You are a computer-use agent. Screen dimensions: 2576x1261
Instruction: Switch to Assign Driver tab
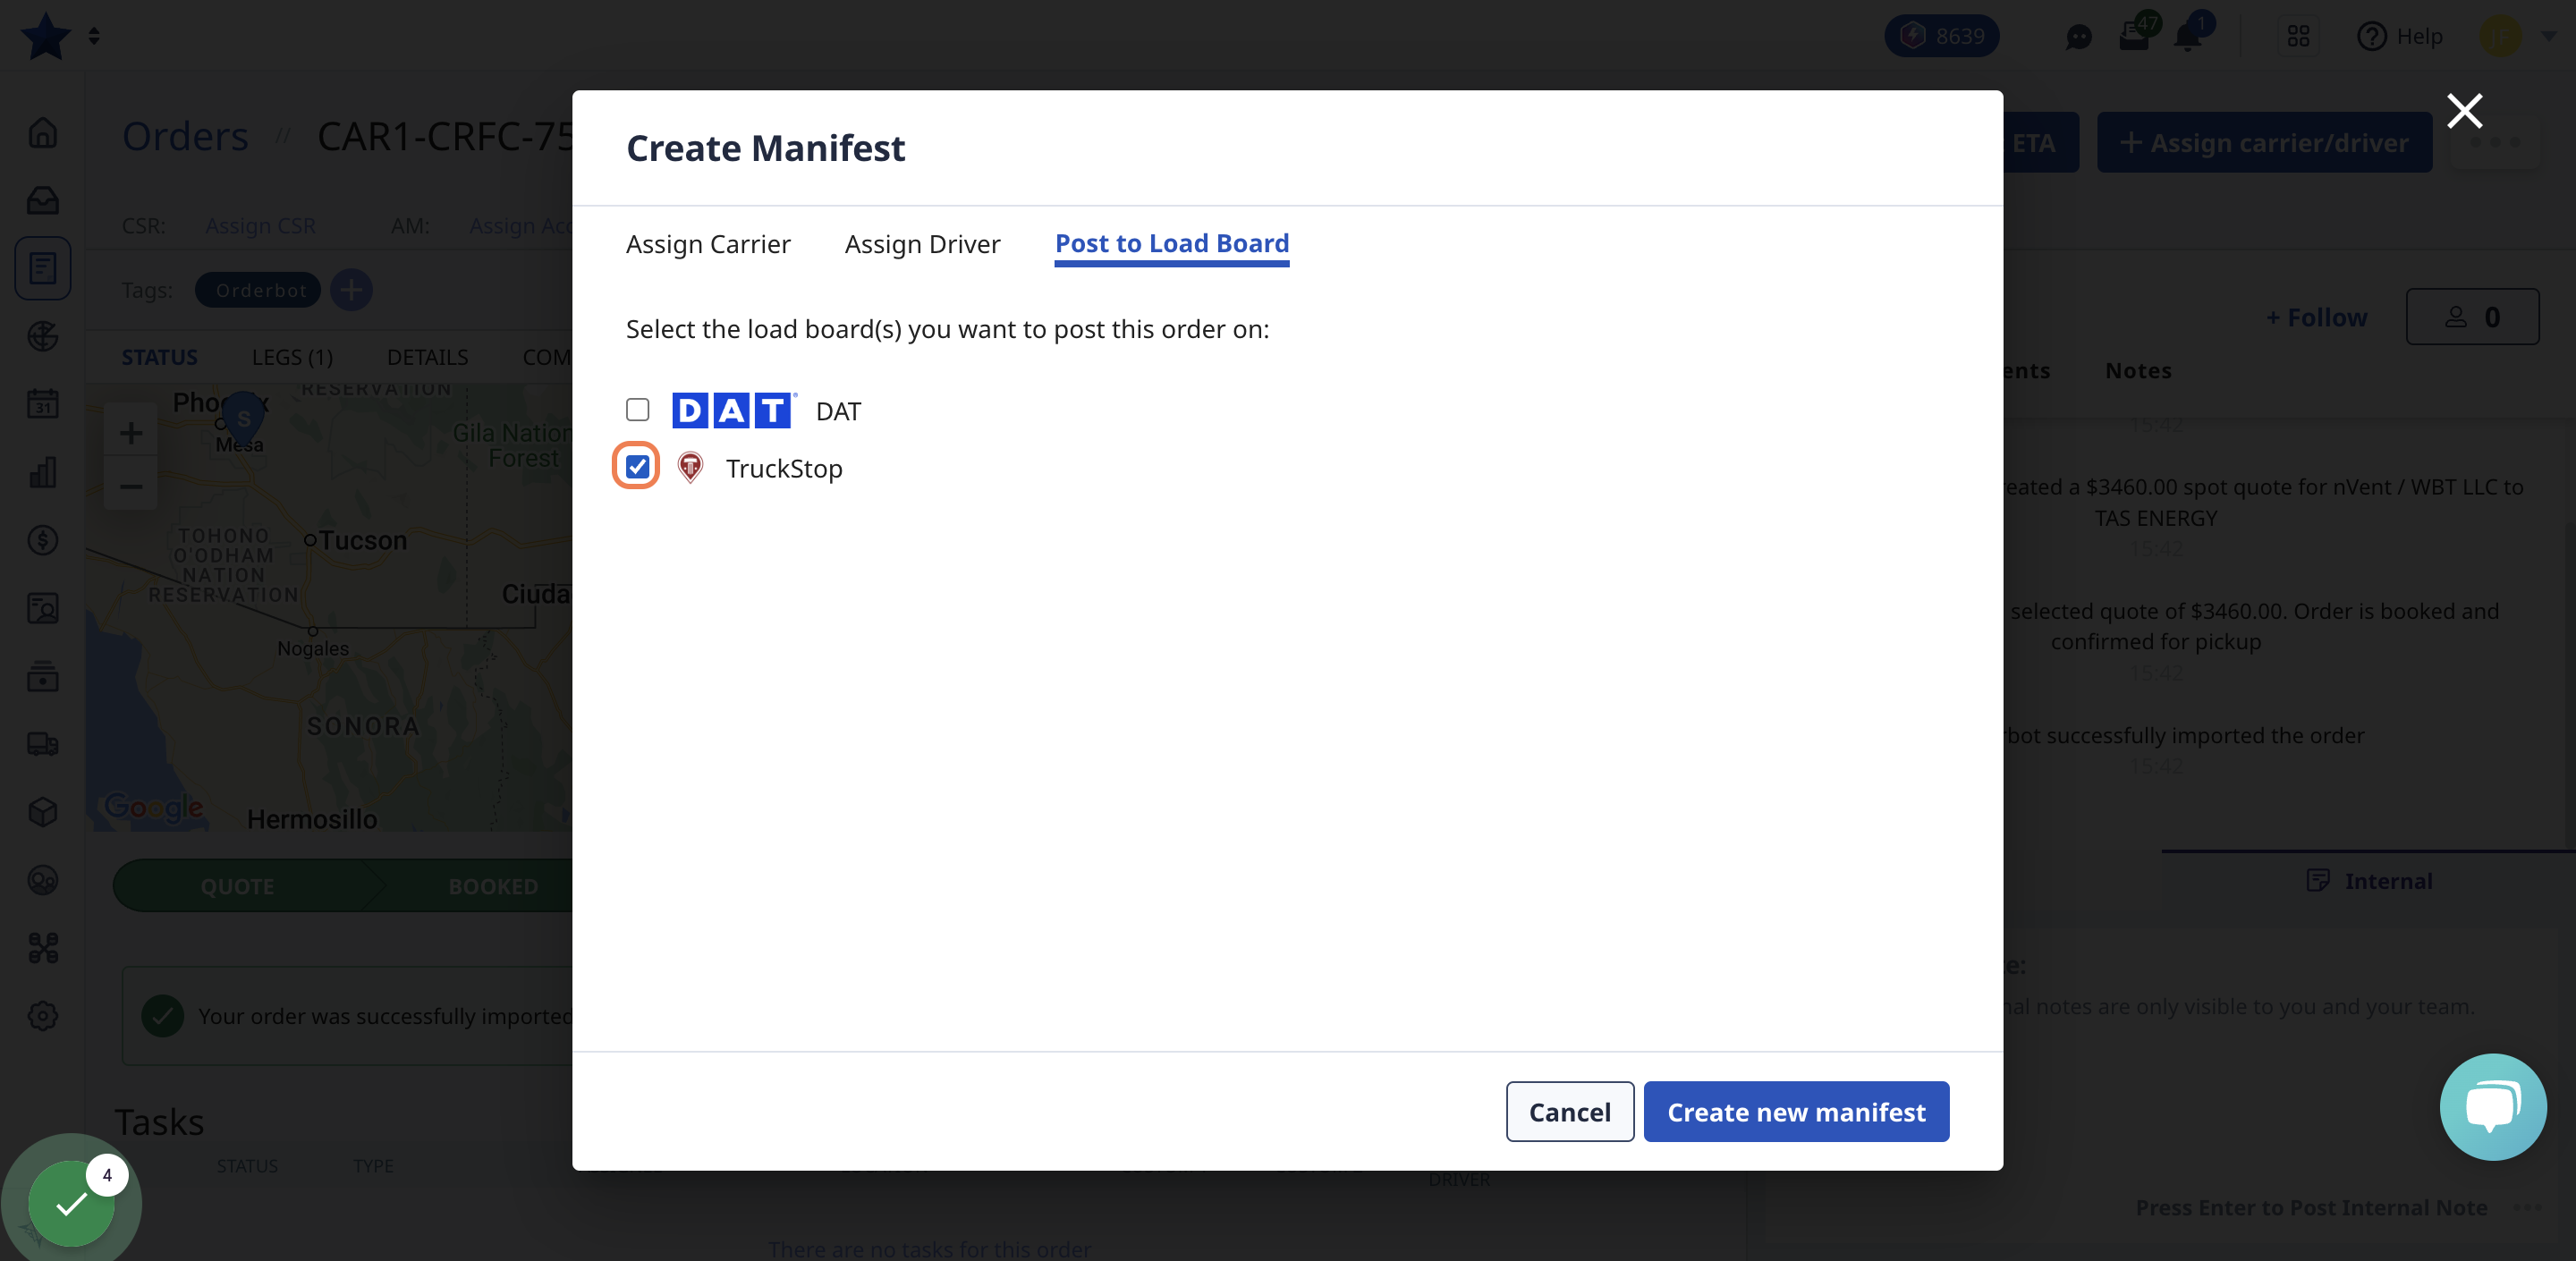pos(921,241)
